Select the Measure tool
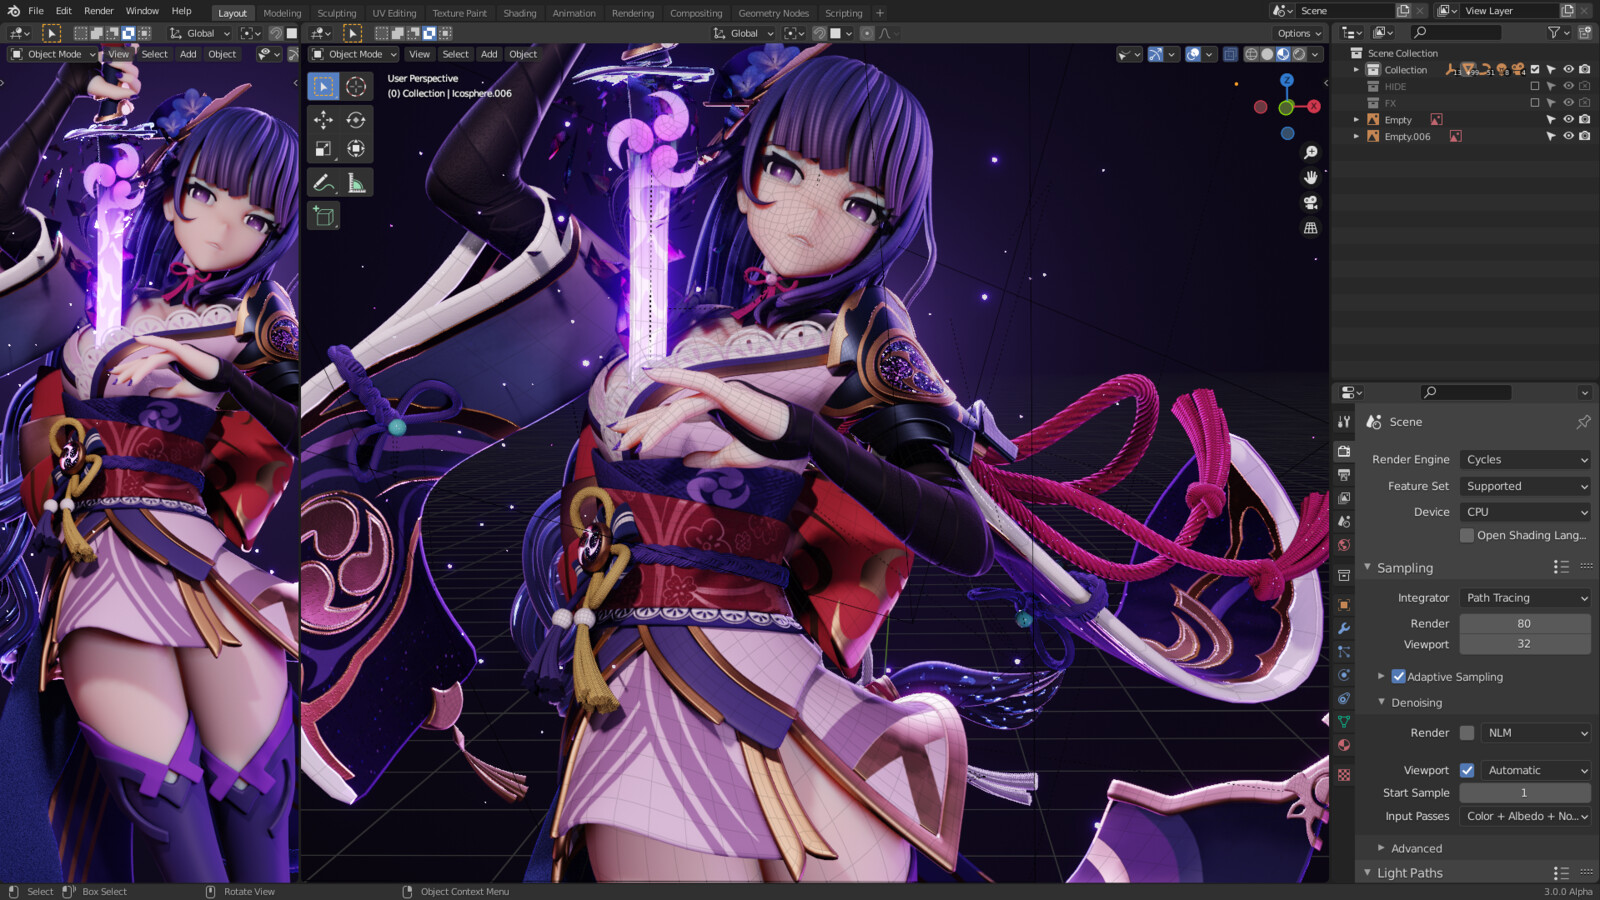Image resolution: width=1600 pixels, height=900 pixels. [x=356, y=183]
